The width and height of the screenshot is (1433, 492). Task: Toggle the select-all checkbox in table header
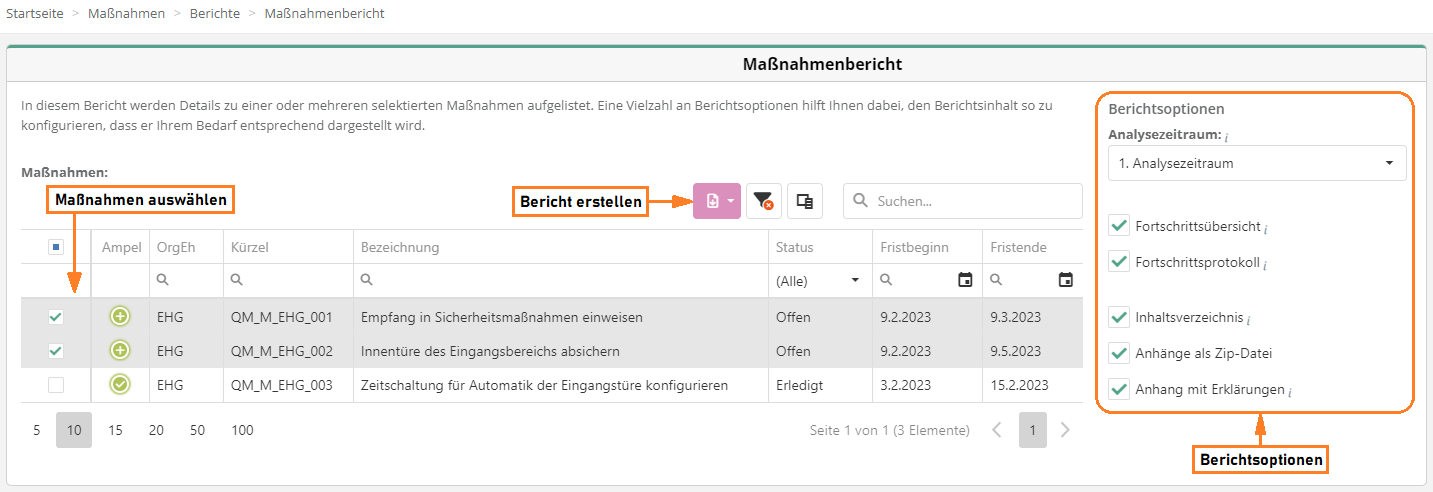click(x=56, y=247)
